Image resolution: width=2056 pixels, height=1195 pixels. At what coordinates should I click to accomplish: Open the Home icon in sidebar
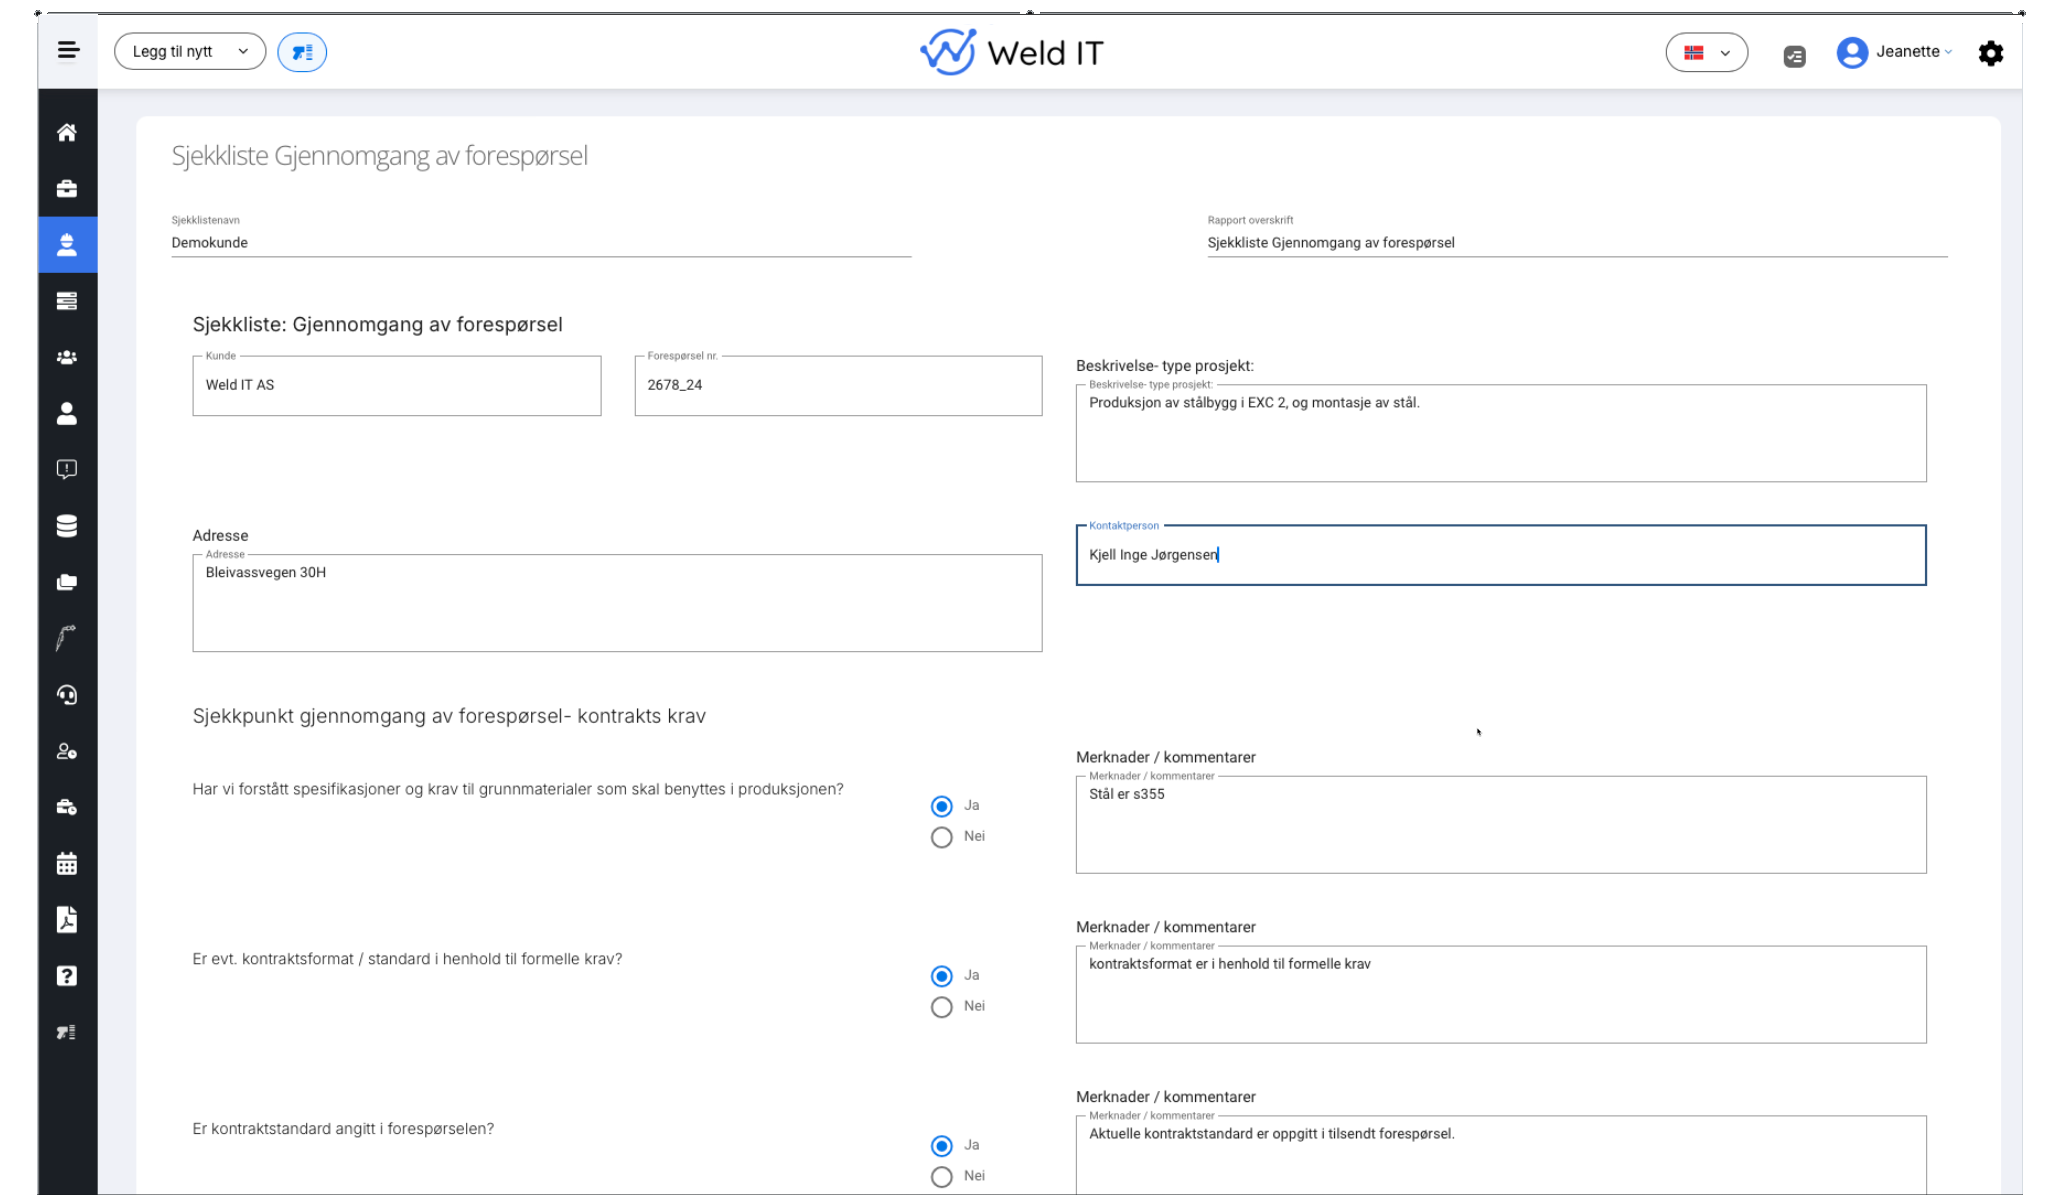[67, 132]
